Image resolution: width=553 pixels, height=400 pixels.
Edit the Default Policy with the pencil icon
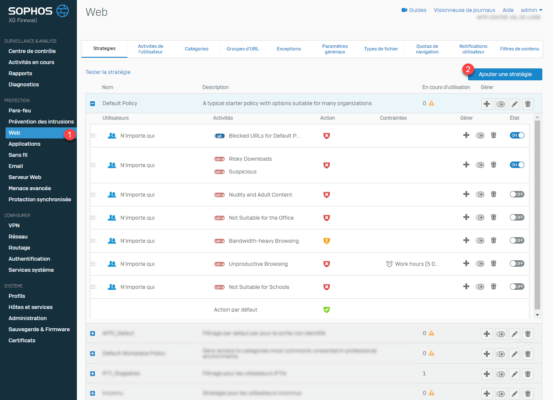(514, 104)
